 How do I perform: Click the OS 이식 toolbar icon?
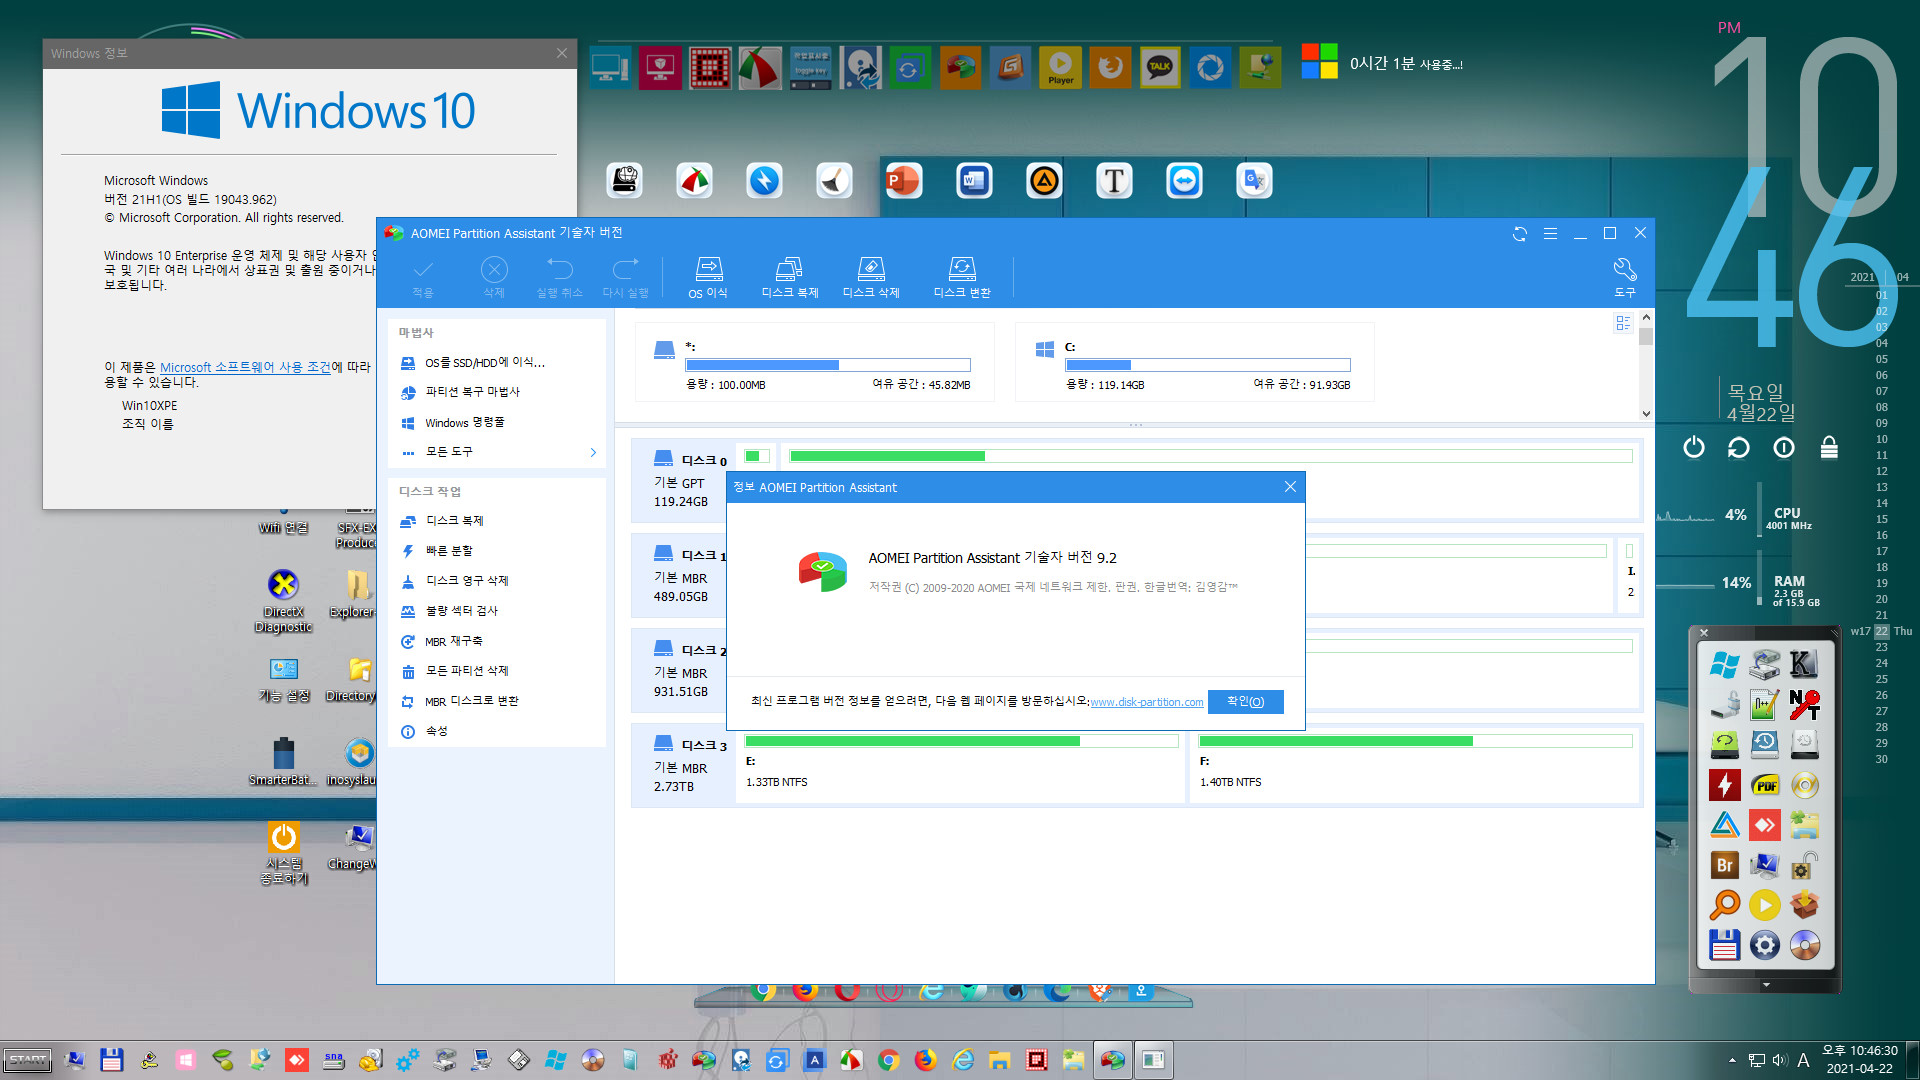708,277
